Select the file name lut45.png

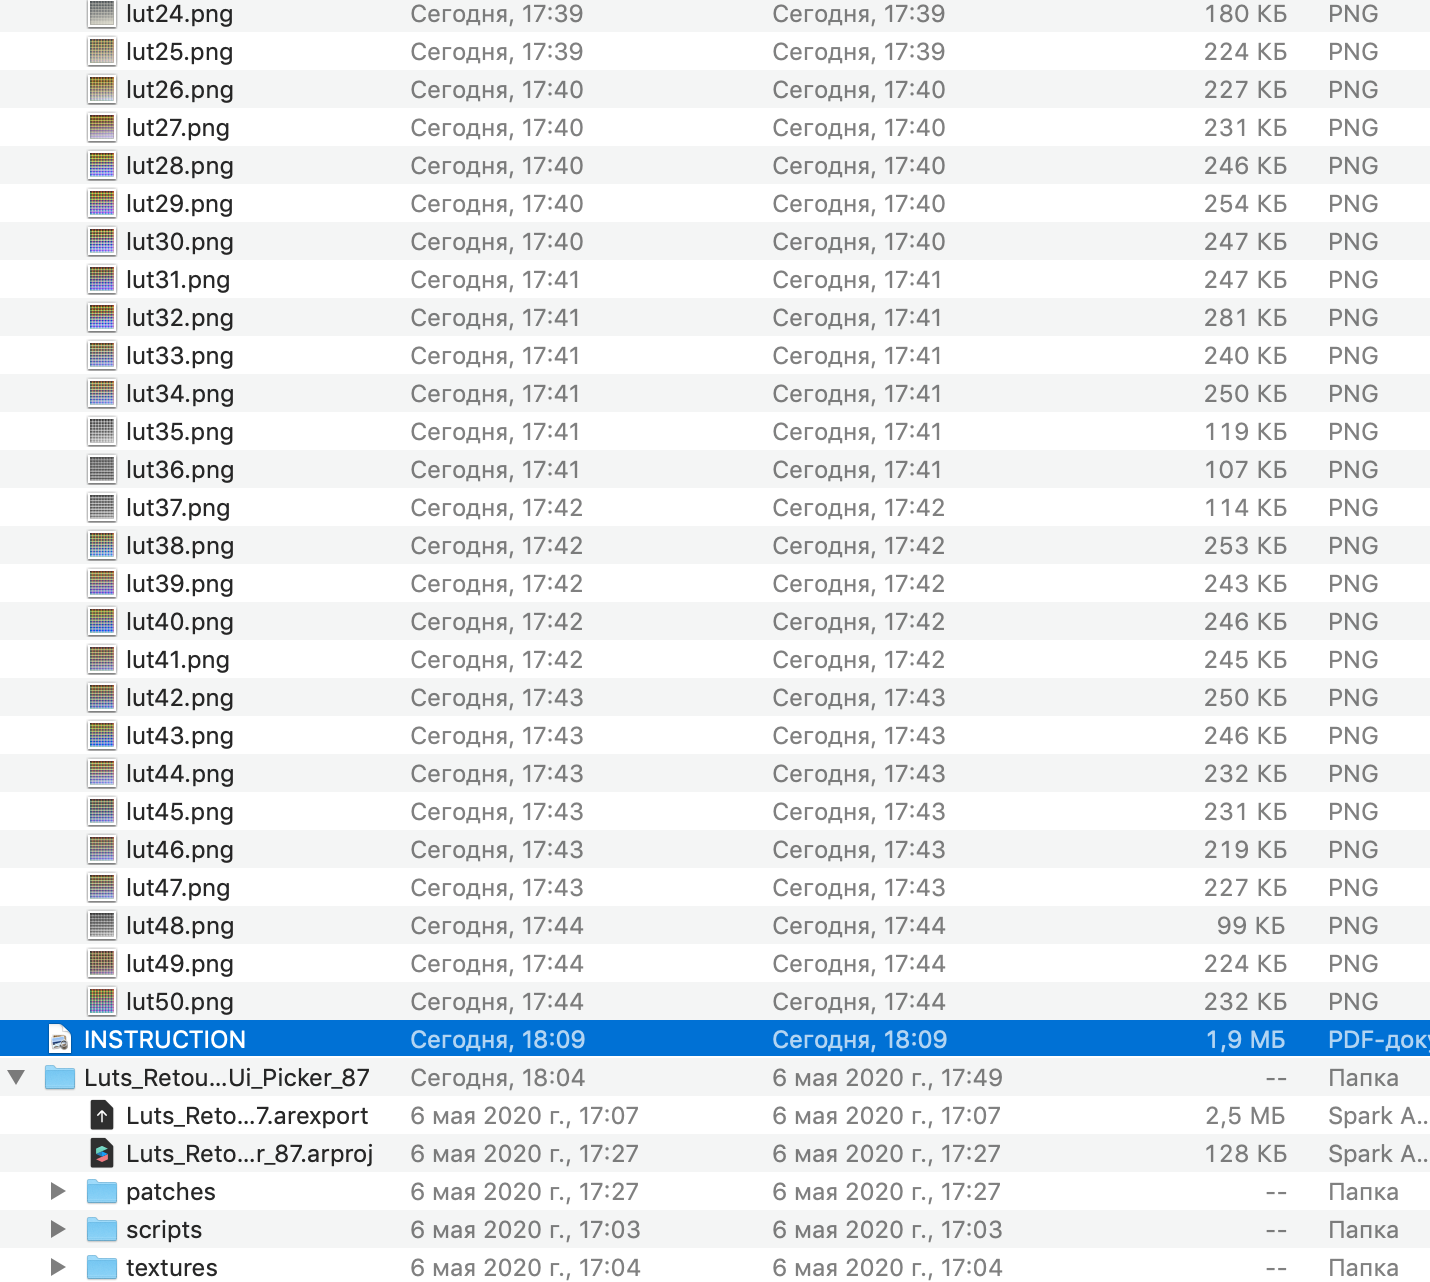coord(180,812)
